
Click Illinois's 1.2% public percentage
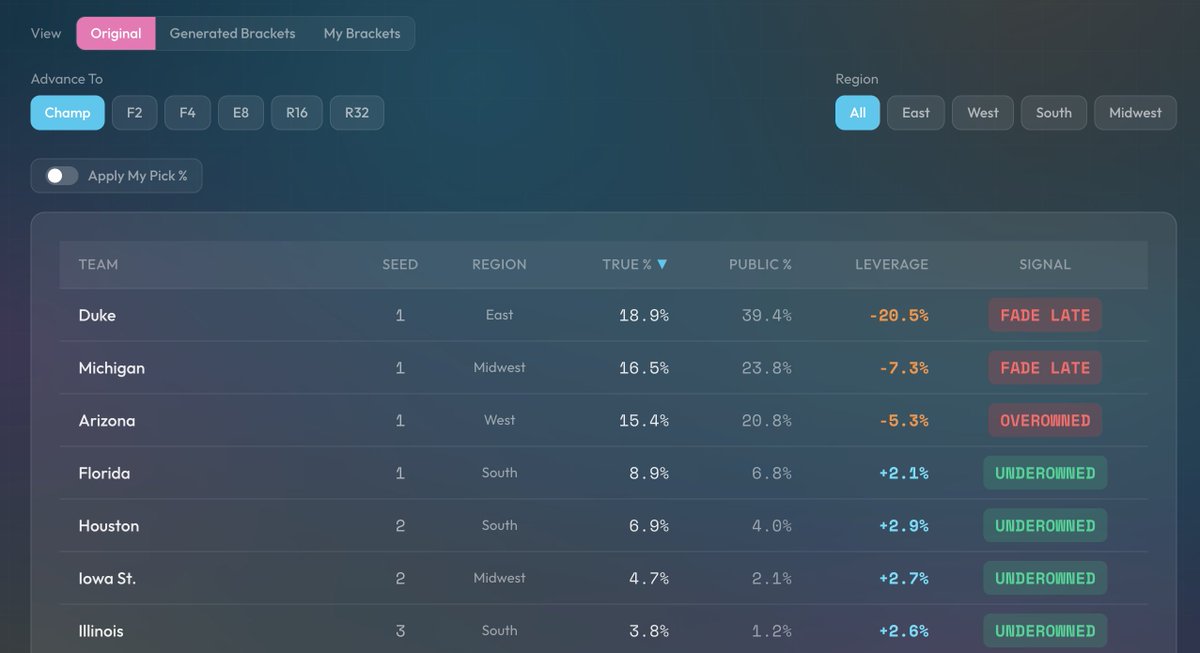[x=771, y=631]
